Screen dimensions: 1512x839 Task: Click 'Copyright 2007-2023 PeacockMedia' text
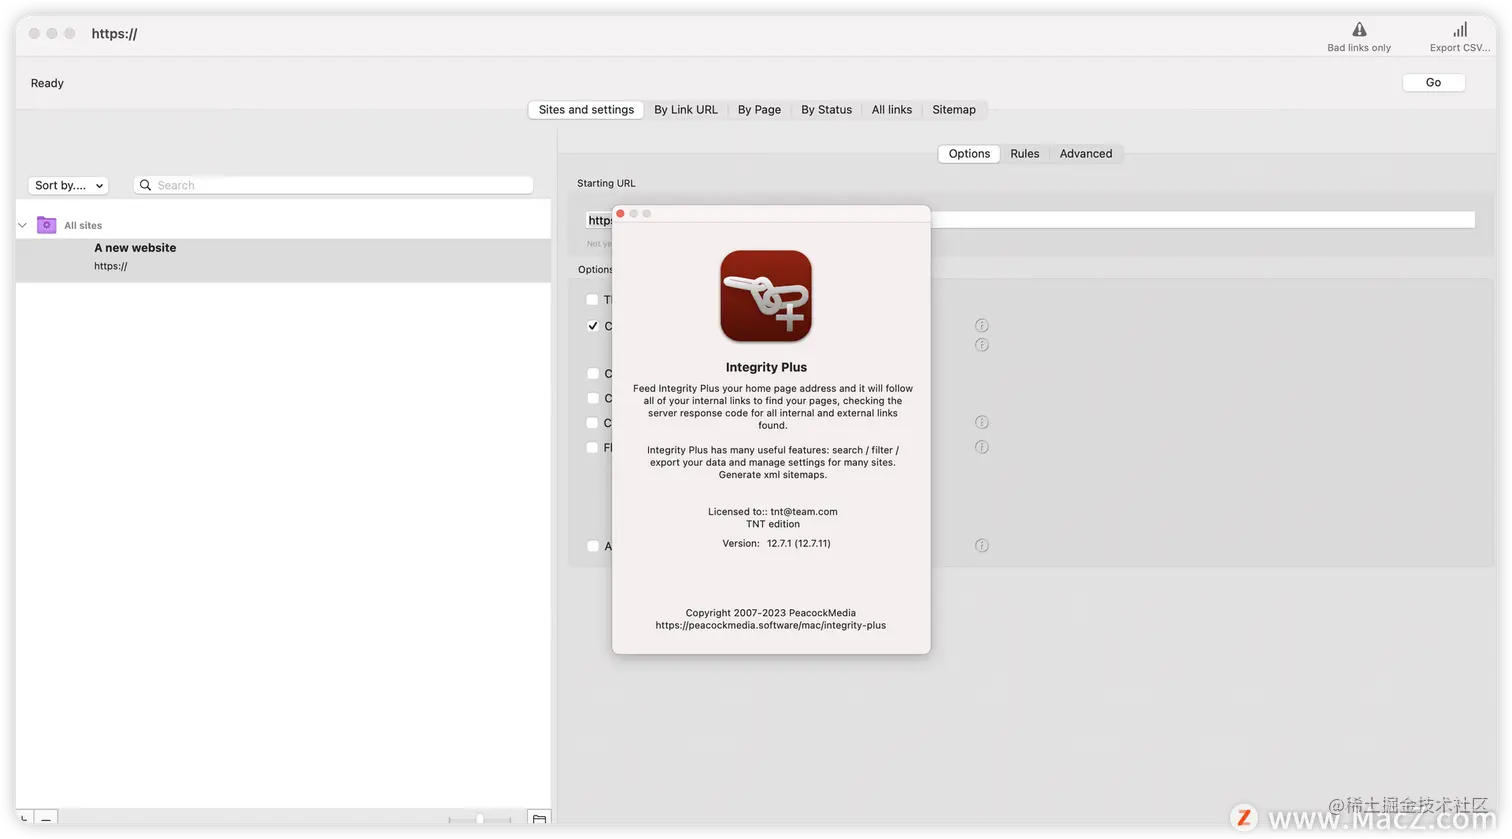pyautogui.click(x=771, y=613)
